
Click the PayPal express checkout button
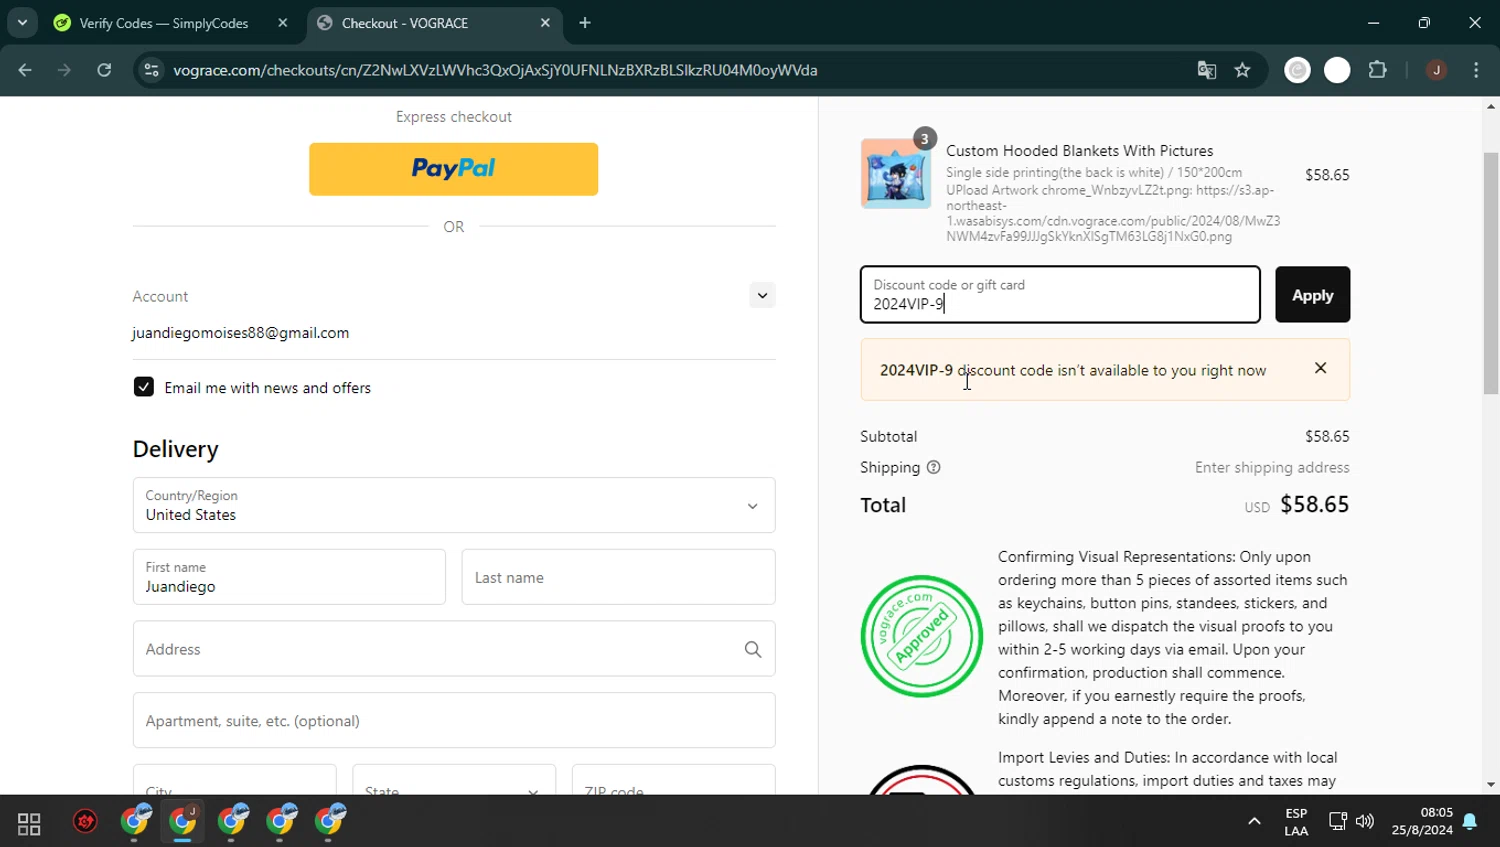point(453,169)
